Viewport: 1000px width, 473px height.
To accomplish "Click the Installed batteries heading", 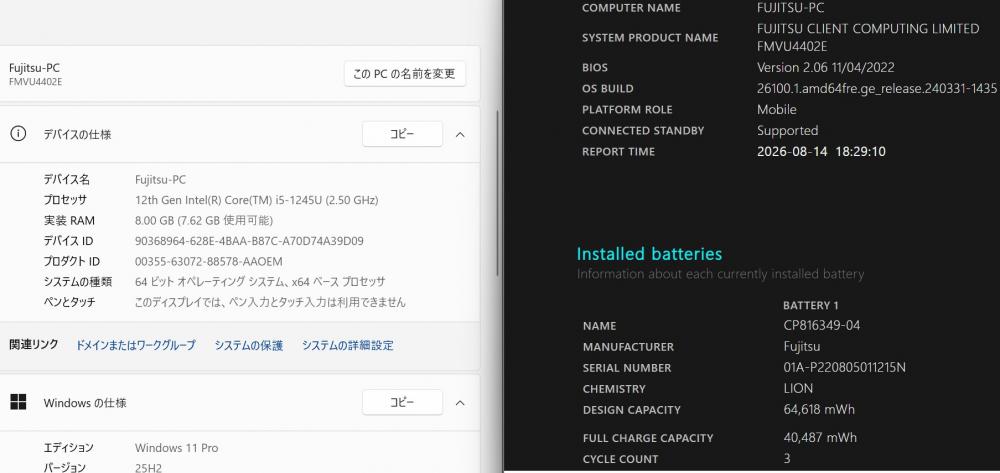I will pyautogui.click(x=649, y=254).
